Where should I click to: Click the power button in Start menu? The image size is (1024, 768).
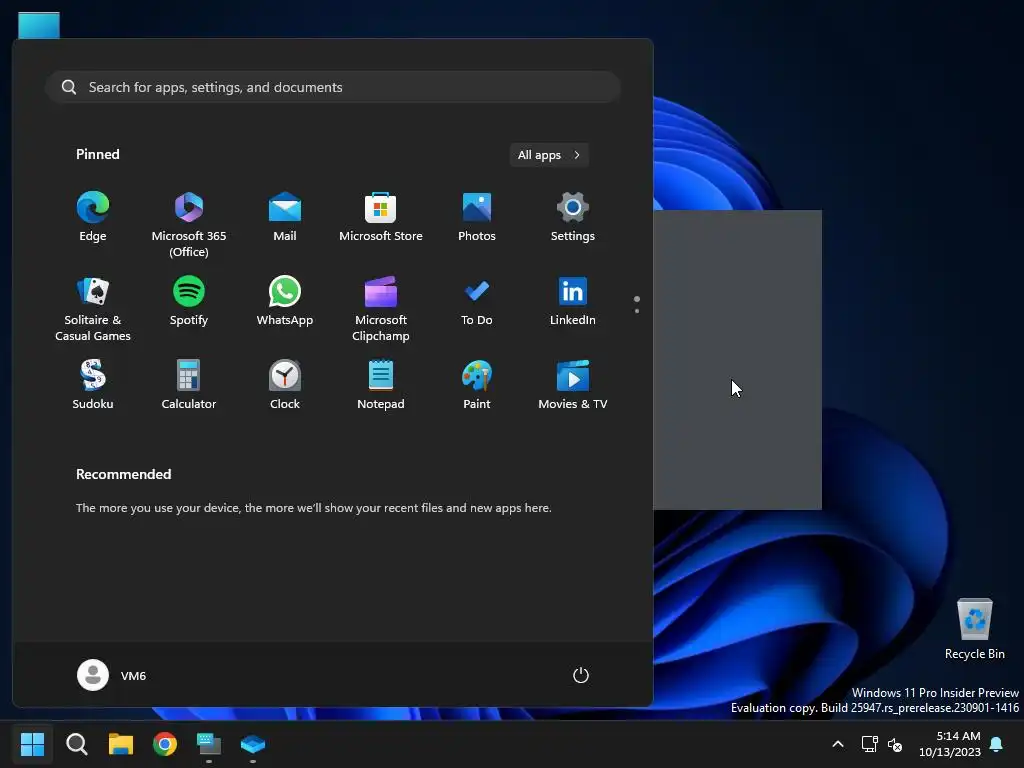tap(581, 675)
